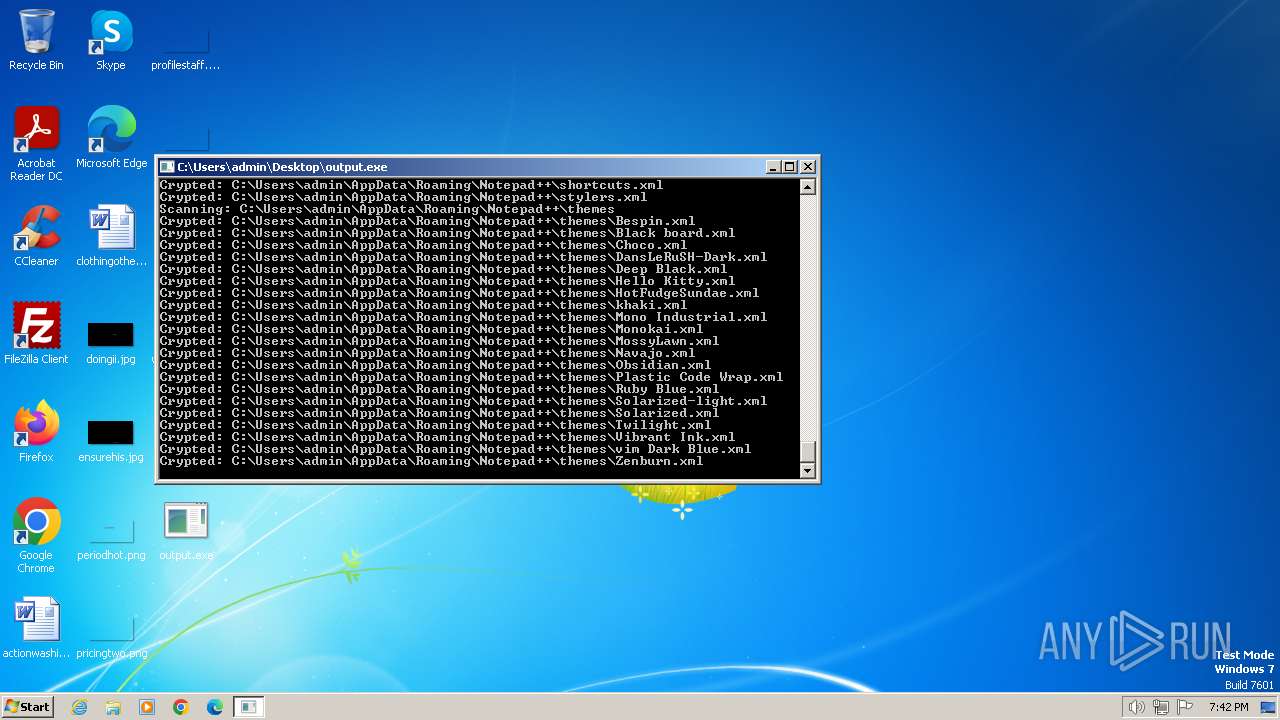
Task: Select the actionwashi Word document
Action: pos(36,628)
